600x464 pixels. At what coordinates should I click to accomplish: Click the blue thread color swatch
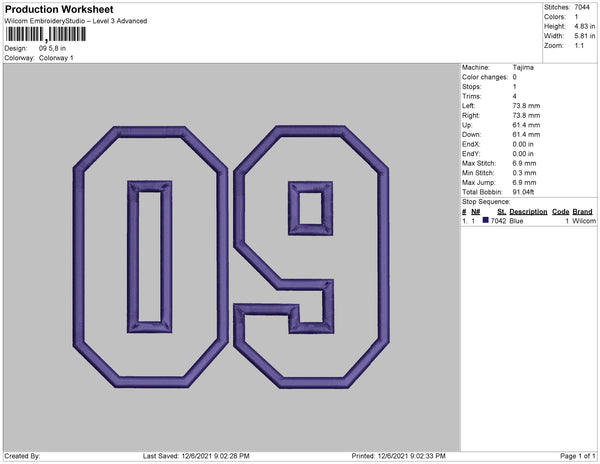point(486,221)
